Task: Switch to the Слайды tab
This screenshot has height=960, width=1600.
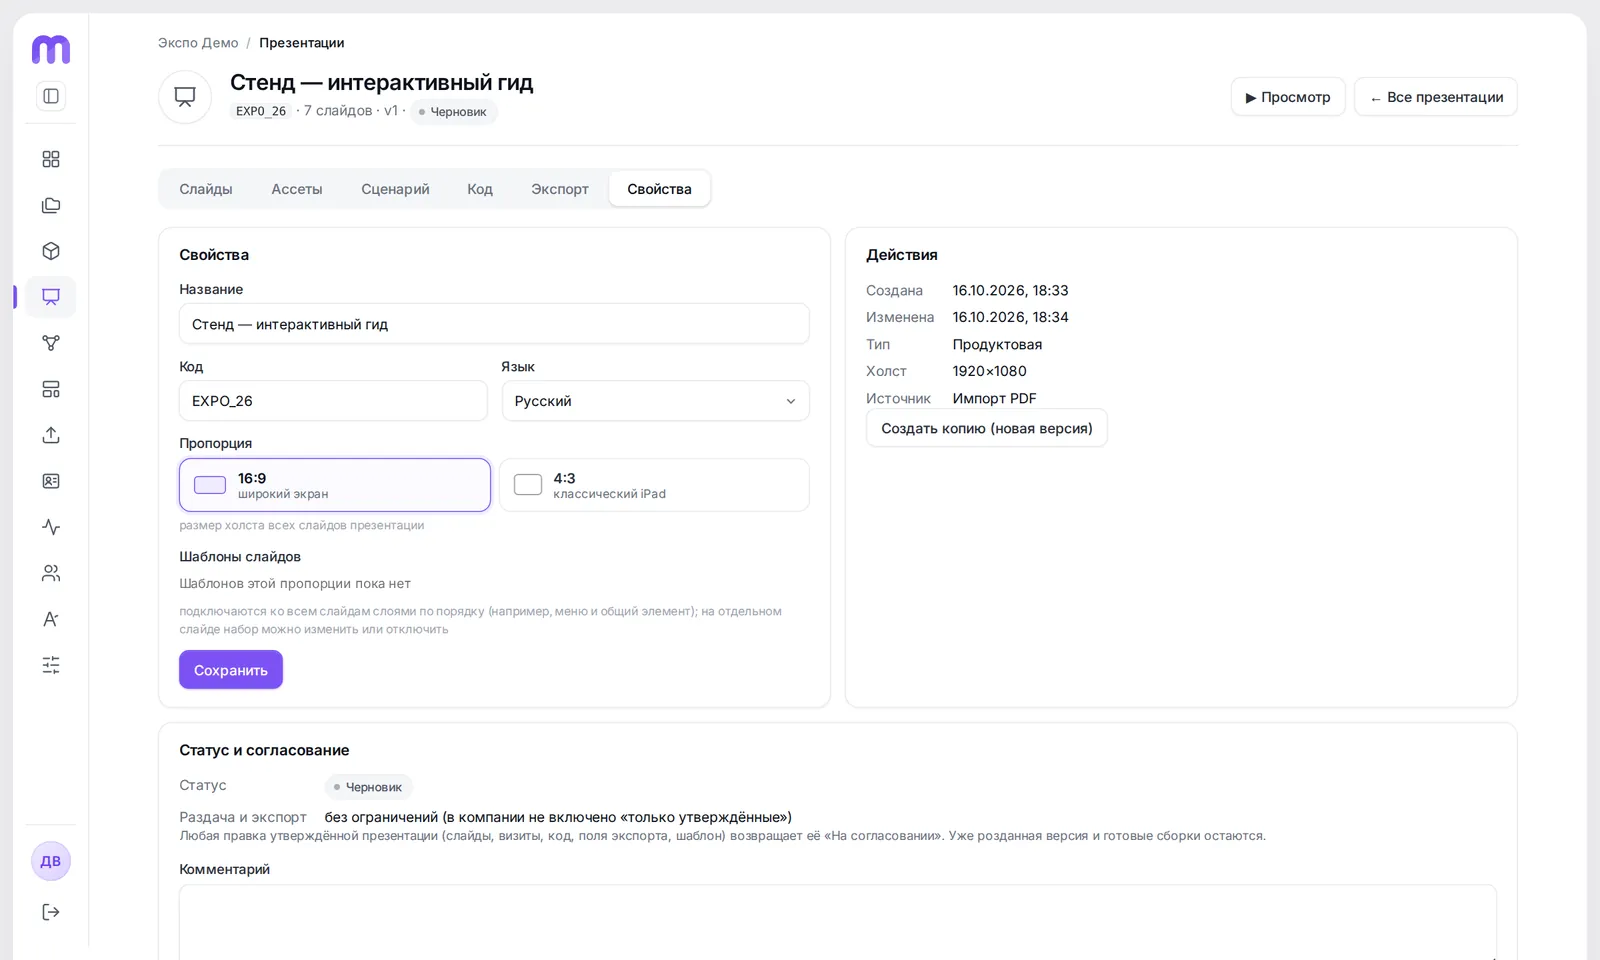Action: click(206, 189)
